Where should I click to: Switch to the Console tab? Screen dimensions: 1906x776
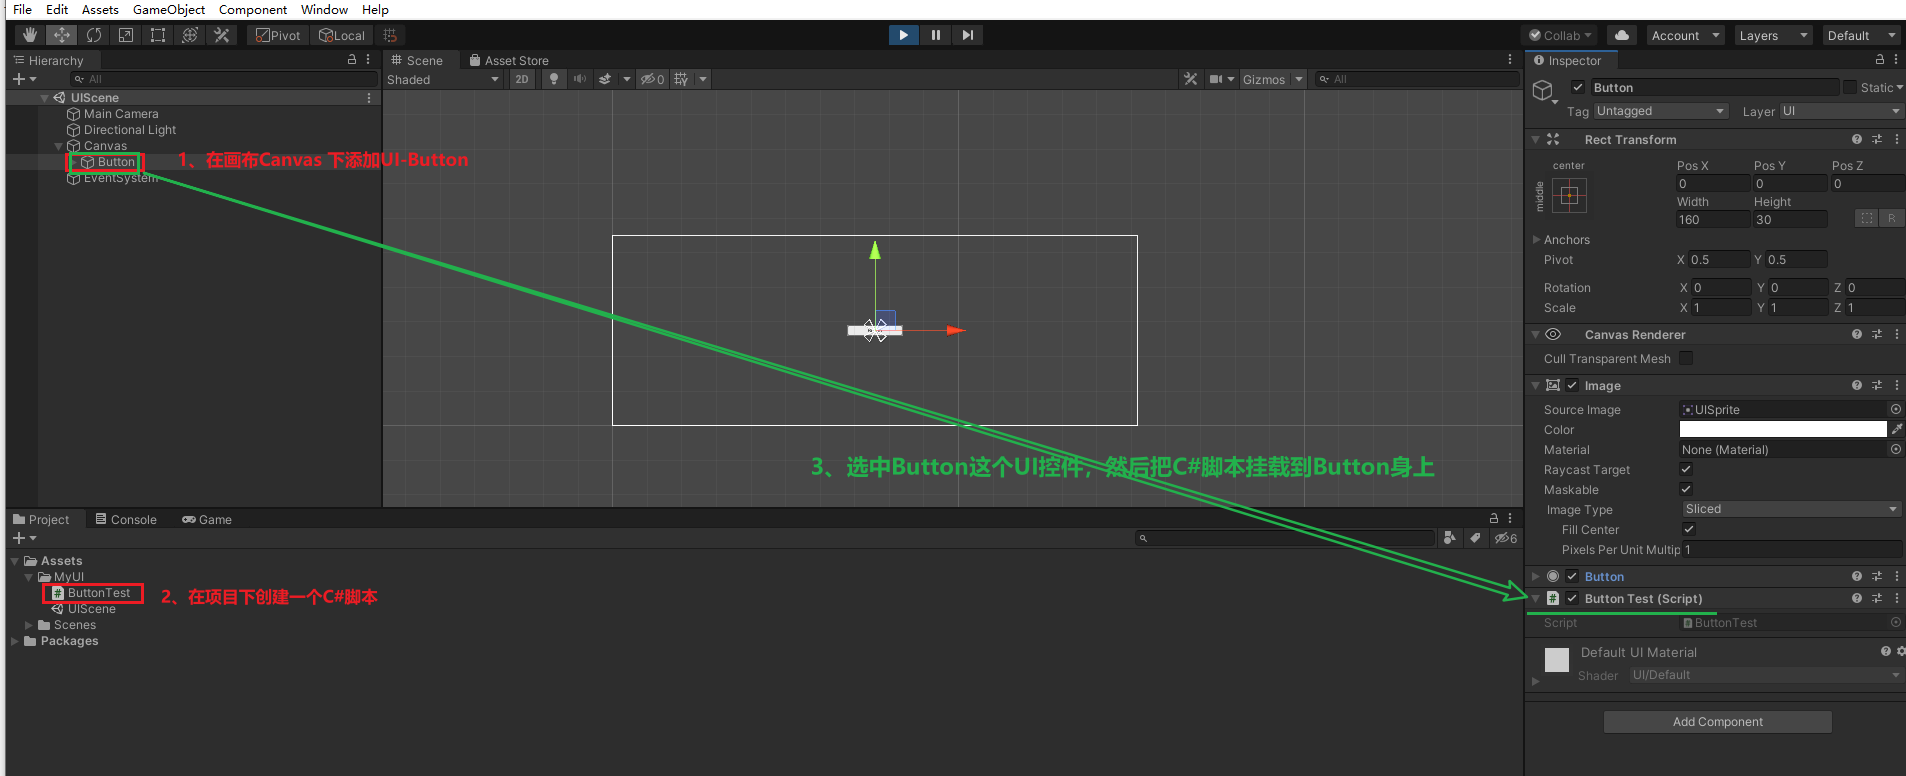(x=126, y=520)
